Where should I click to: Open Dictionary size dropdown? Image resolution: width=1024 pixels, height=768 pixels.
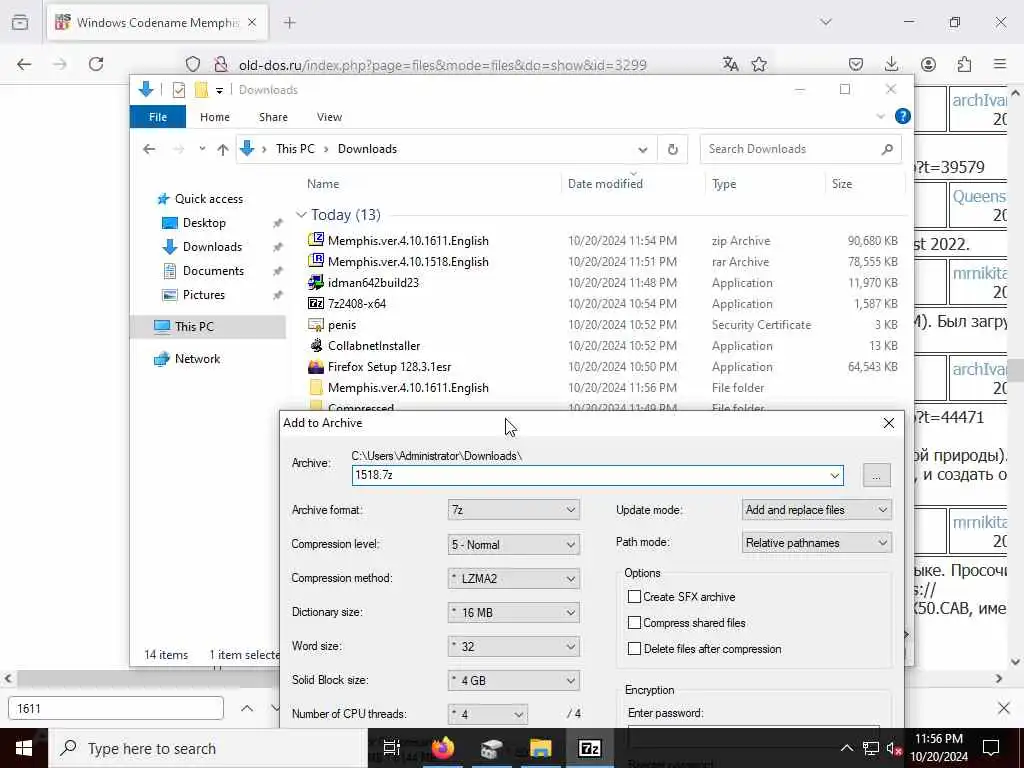(x=513, y=612)
